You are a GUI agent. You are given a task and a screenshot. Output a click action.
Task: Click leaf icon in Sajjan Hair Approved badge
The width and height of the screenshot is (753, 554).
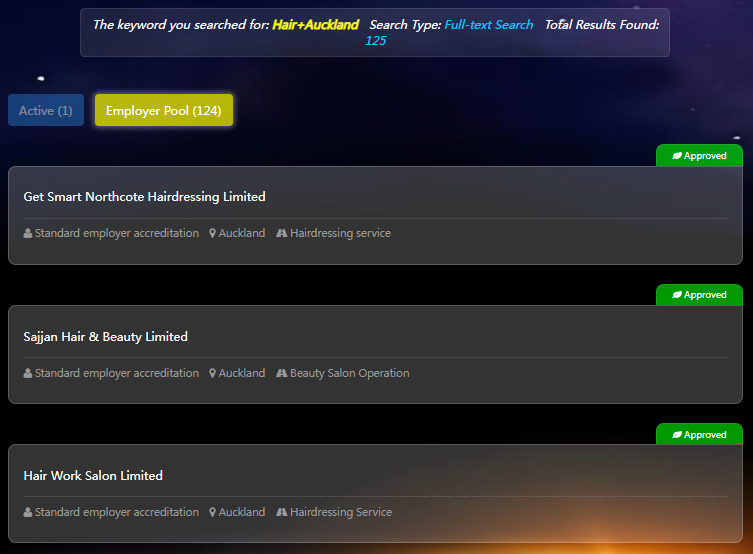coord(677,295)
